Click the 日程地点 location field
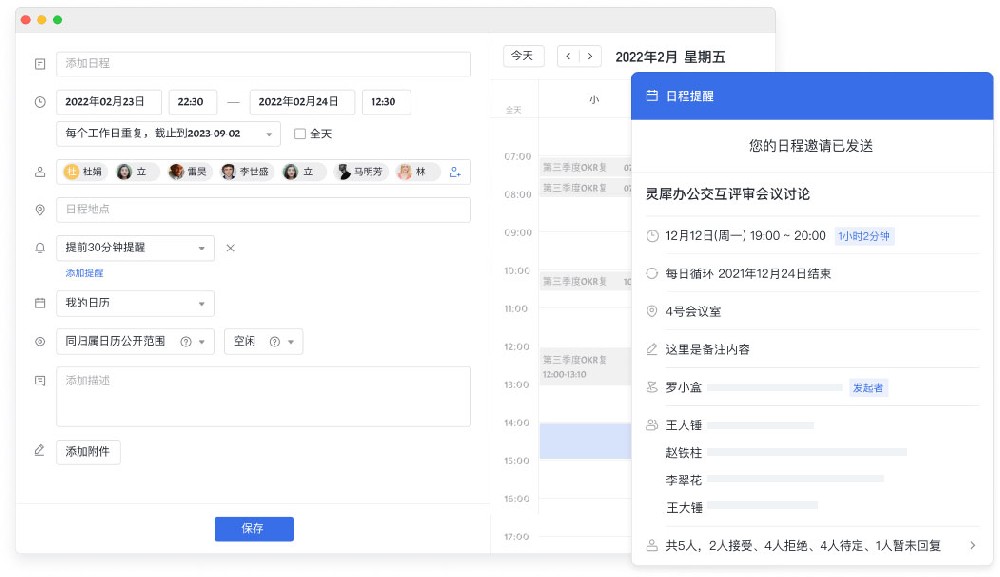Viewport: 1000px width, 577px height. (263, 210)
